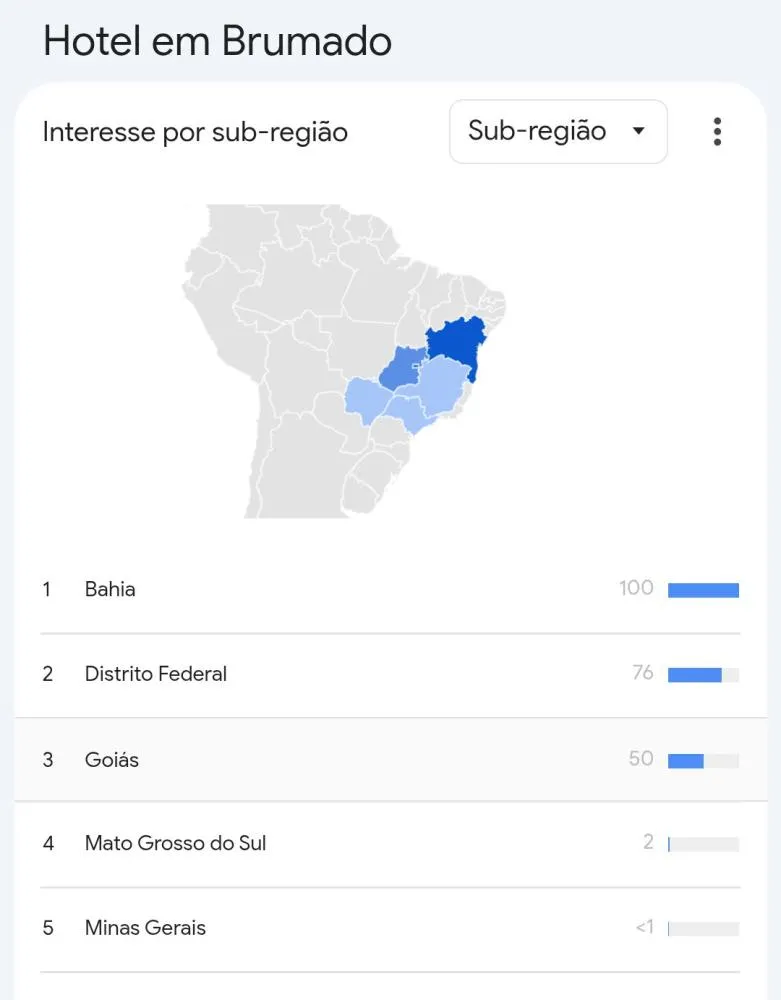
Task: Choose Minas Gerais from the list
Action: 145,928
